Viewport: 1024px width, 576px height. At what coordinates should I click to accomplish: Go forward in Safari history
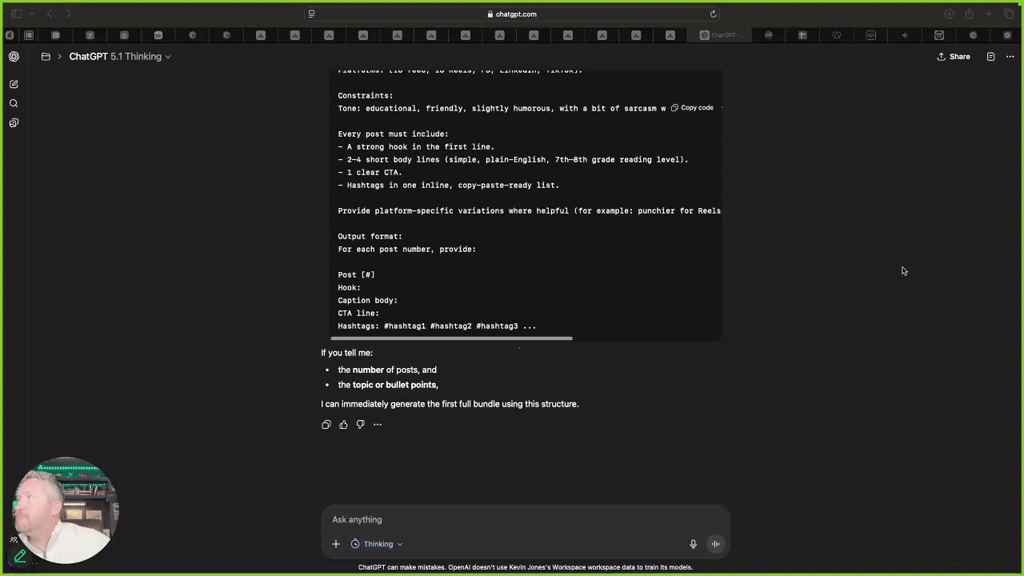(68, 14)
